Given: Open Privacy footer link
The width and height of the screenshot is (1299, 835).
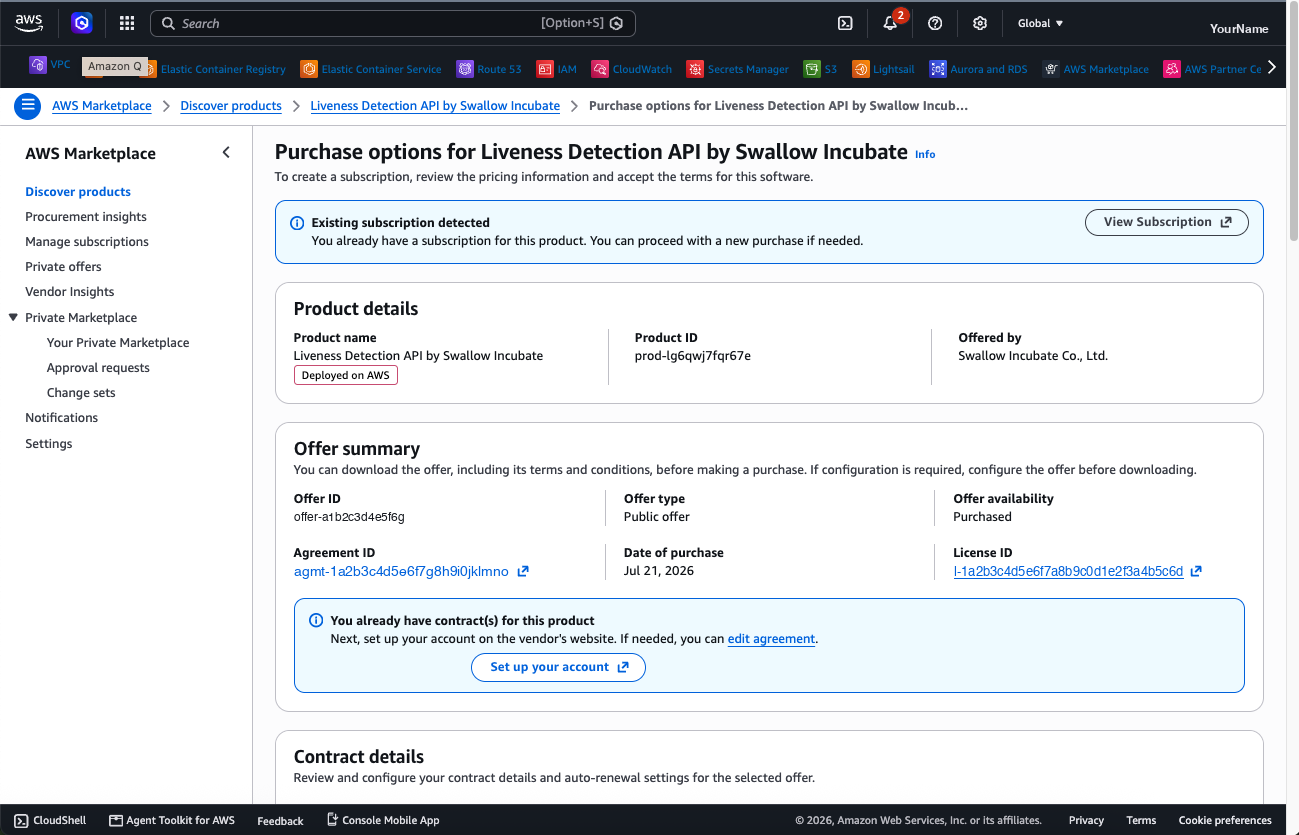Looking at the screenshot, I should click(1086, 820).
